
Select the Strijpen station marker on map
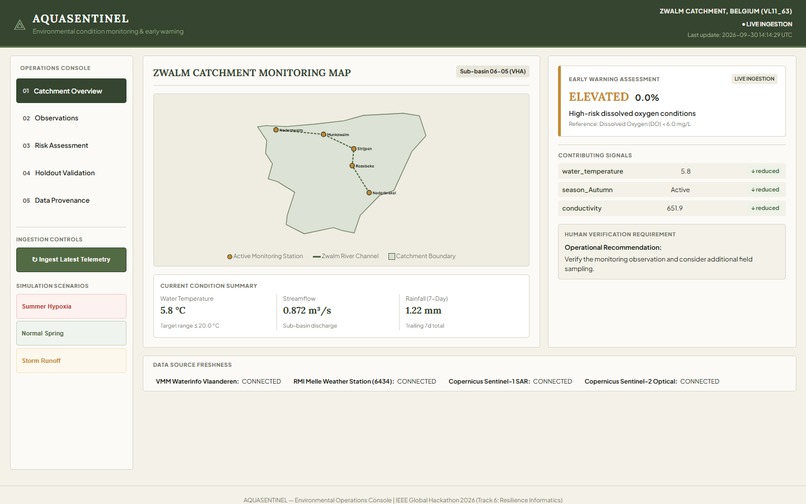354,149
